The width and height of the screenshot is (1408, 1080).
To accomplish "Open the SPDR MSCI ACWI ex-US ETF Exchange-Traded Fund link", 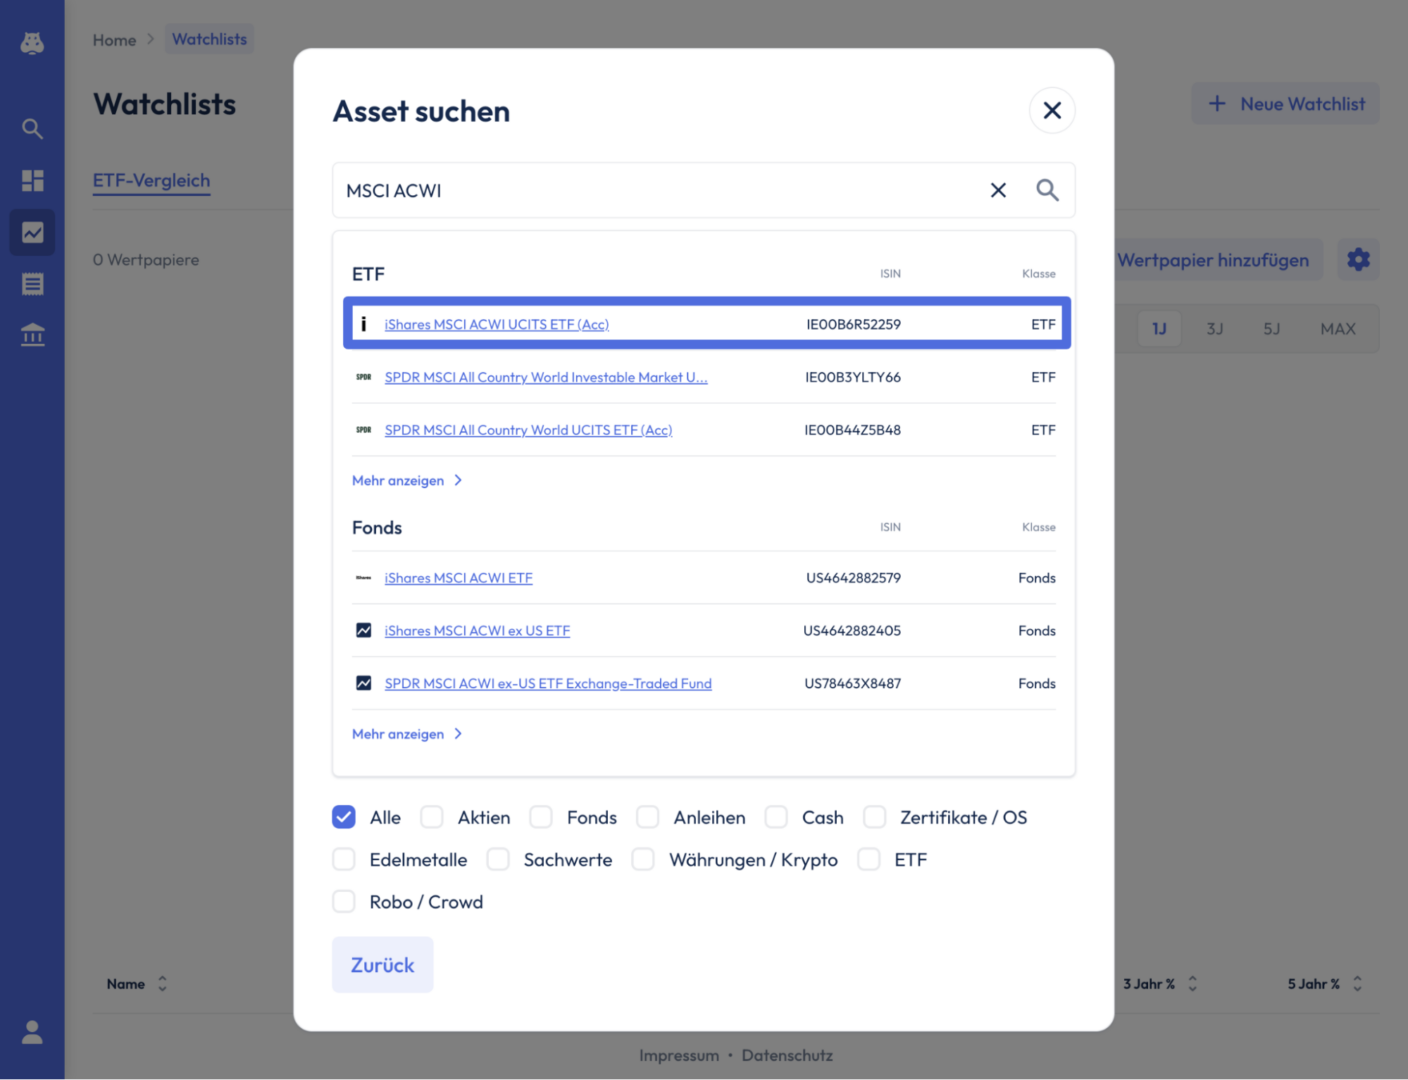I will (x=548, y=684).
